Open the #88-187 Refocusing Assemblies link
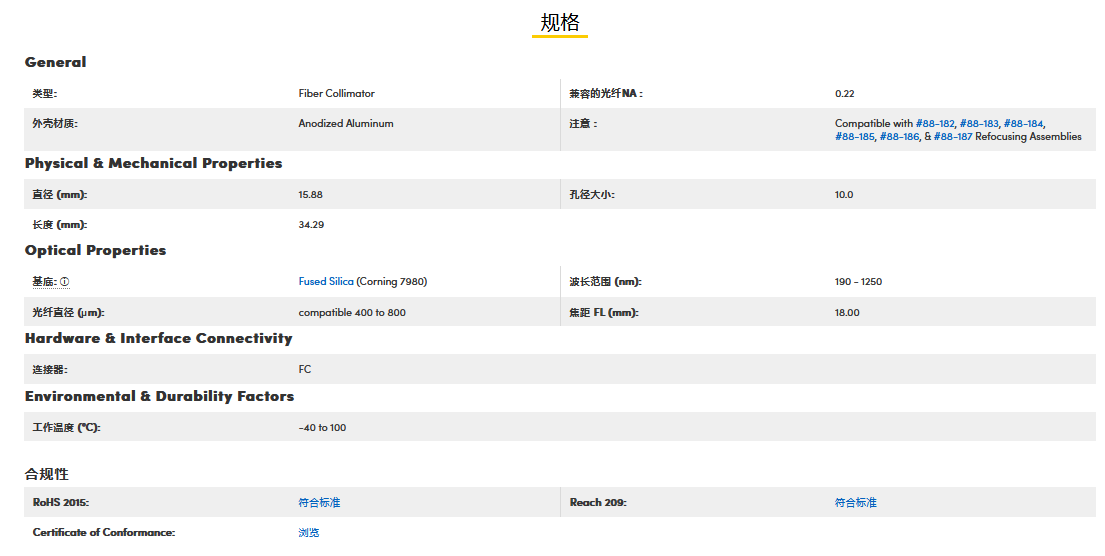The width and height of the screenshot is (1105, 556). point(953,137)
